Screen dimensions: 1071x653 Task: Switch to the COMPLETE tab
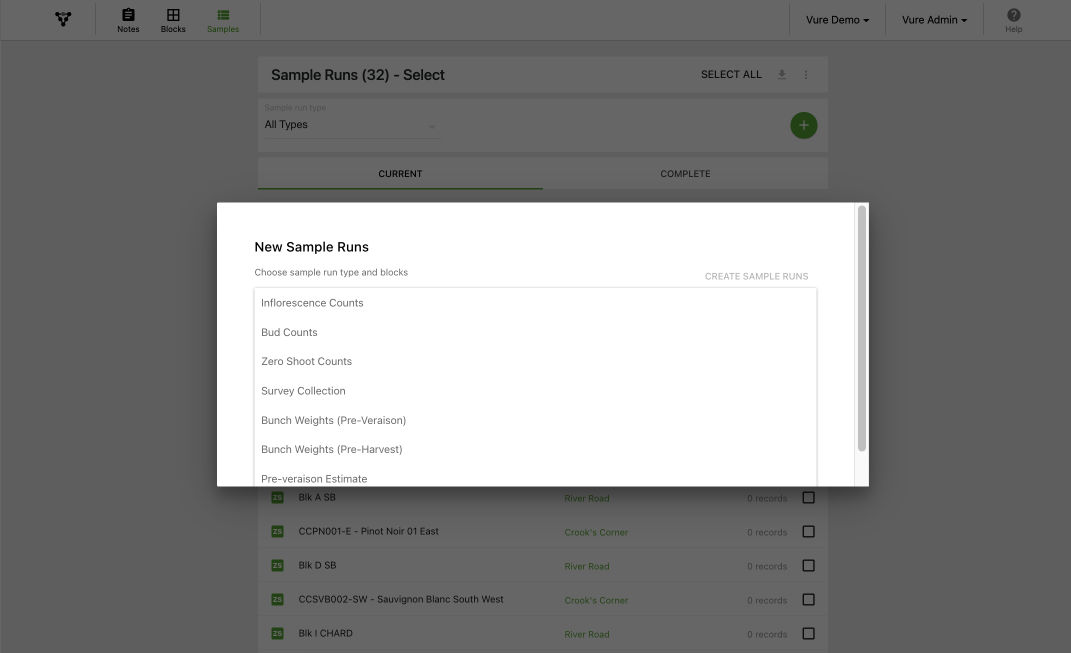(685, 173)
